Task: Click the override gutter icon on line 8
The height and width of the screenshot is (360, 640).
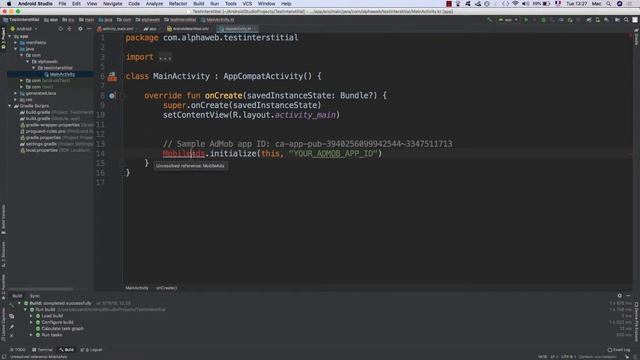Action: click(112, 96)
